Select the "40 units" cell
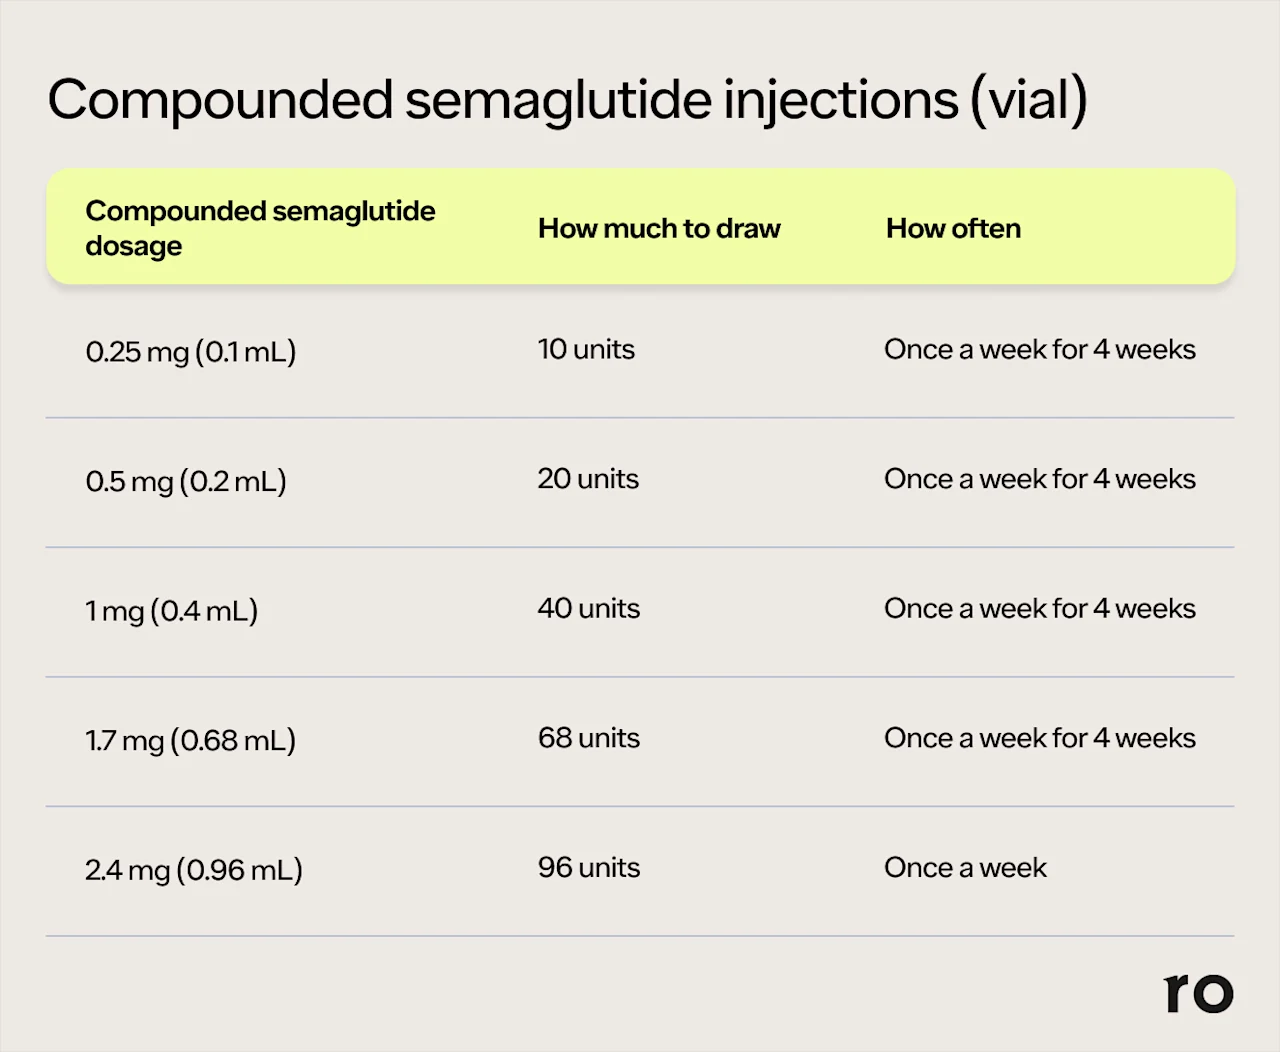This screenshot has width=1280, height=1052. point(588,609)
